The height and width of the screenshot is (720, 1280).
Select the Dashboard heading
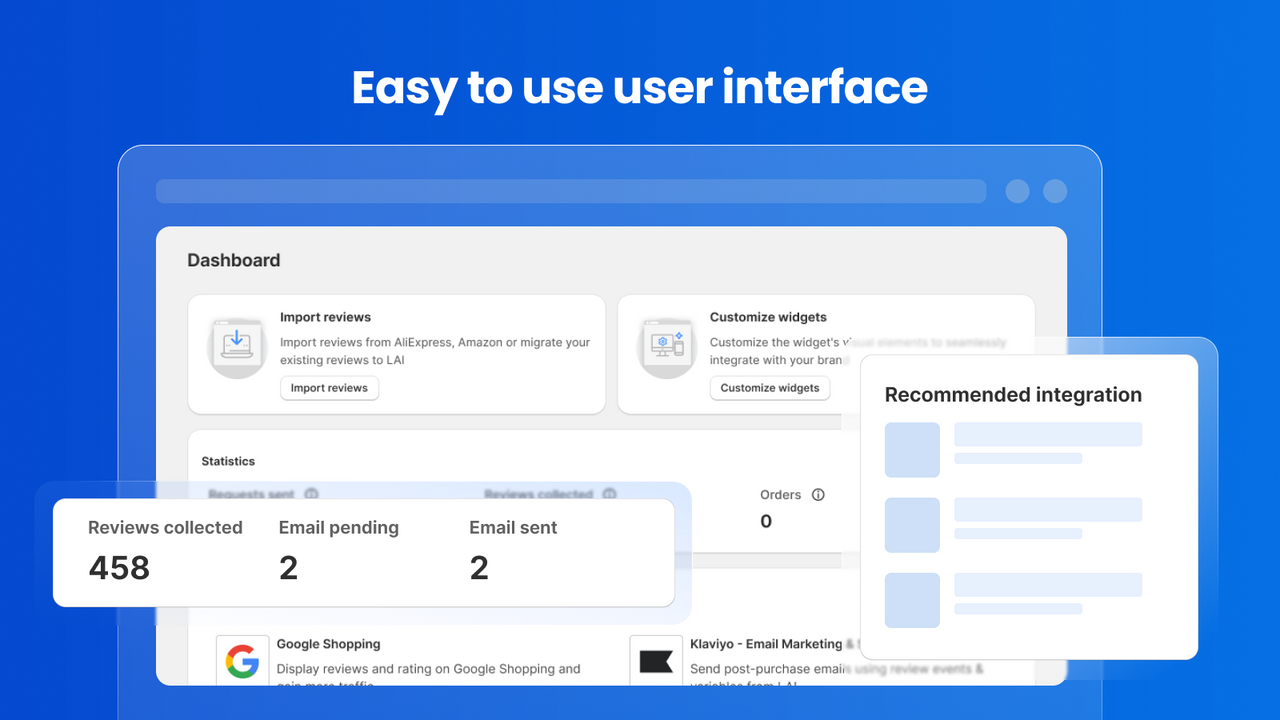point(233,260)
